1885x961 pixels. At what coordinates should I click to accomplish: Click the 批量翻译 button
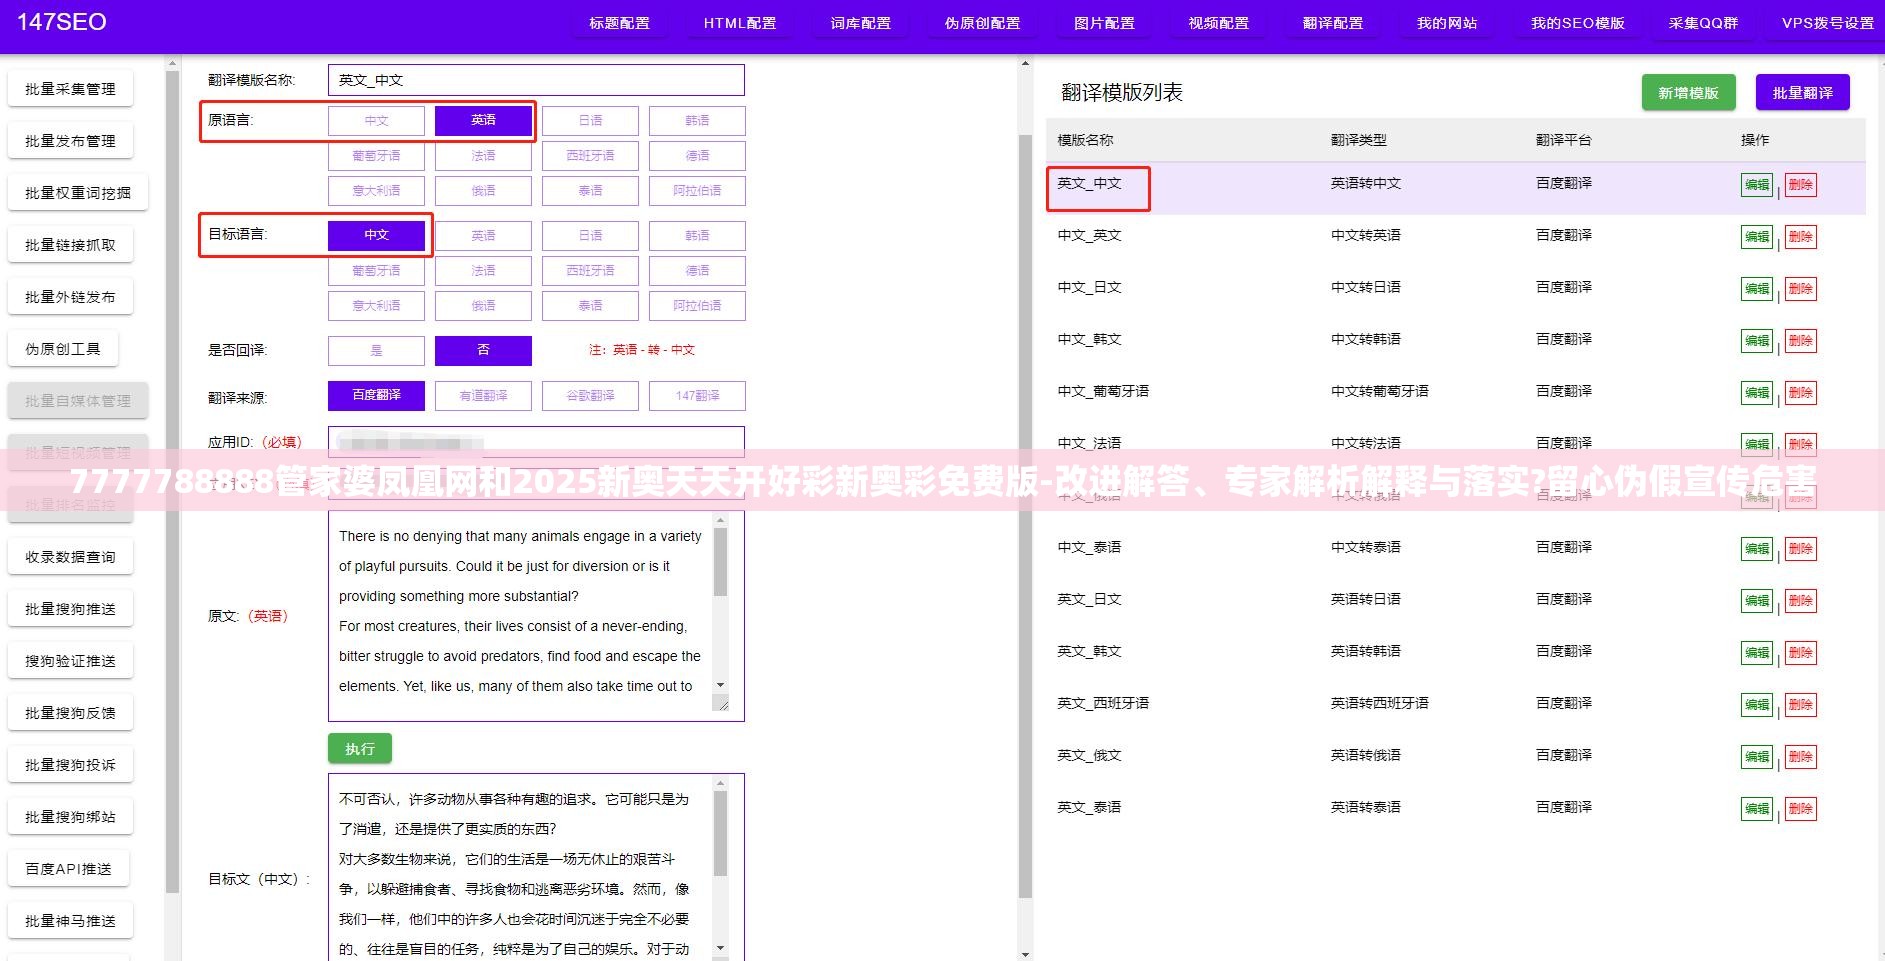[x=1803, y=93]
